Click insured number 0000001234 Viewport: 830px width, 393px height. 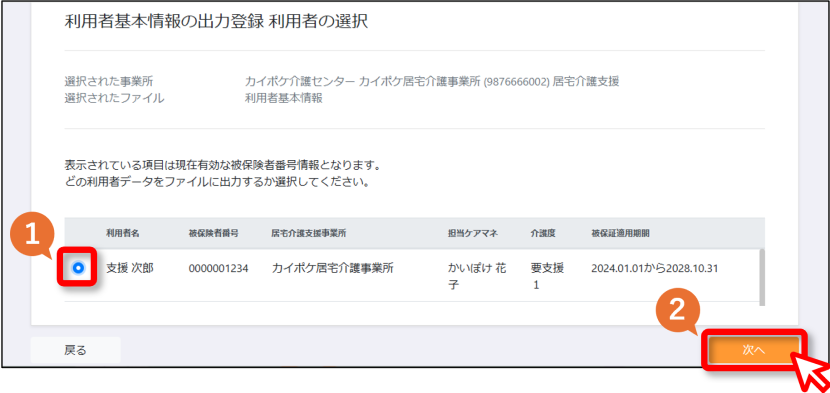point(219,269)
